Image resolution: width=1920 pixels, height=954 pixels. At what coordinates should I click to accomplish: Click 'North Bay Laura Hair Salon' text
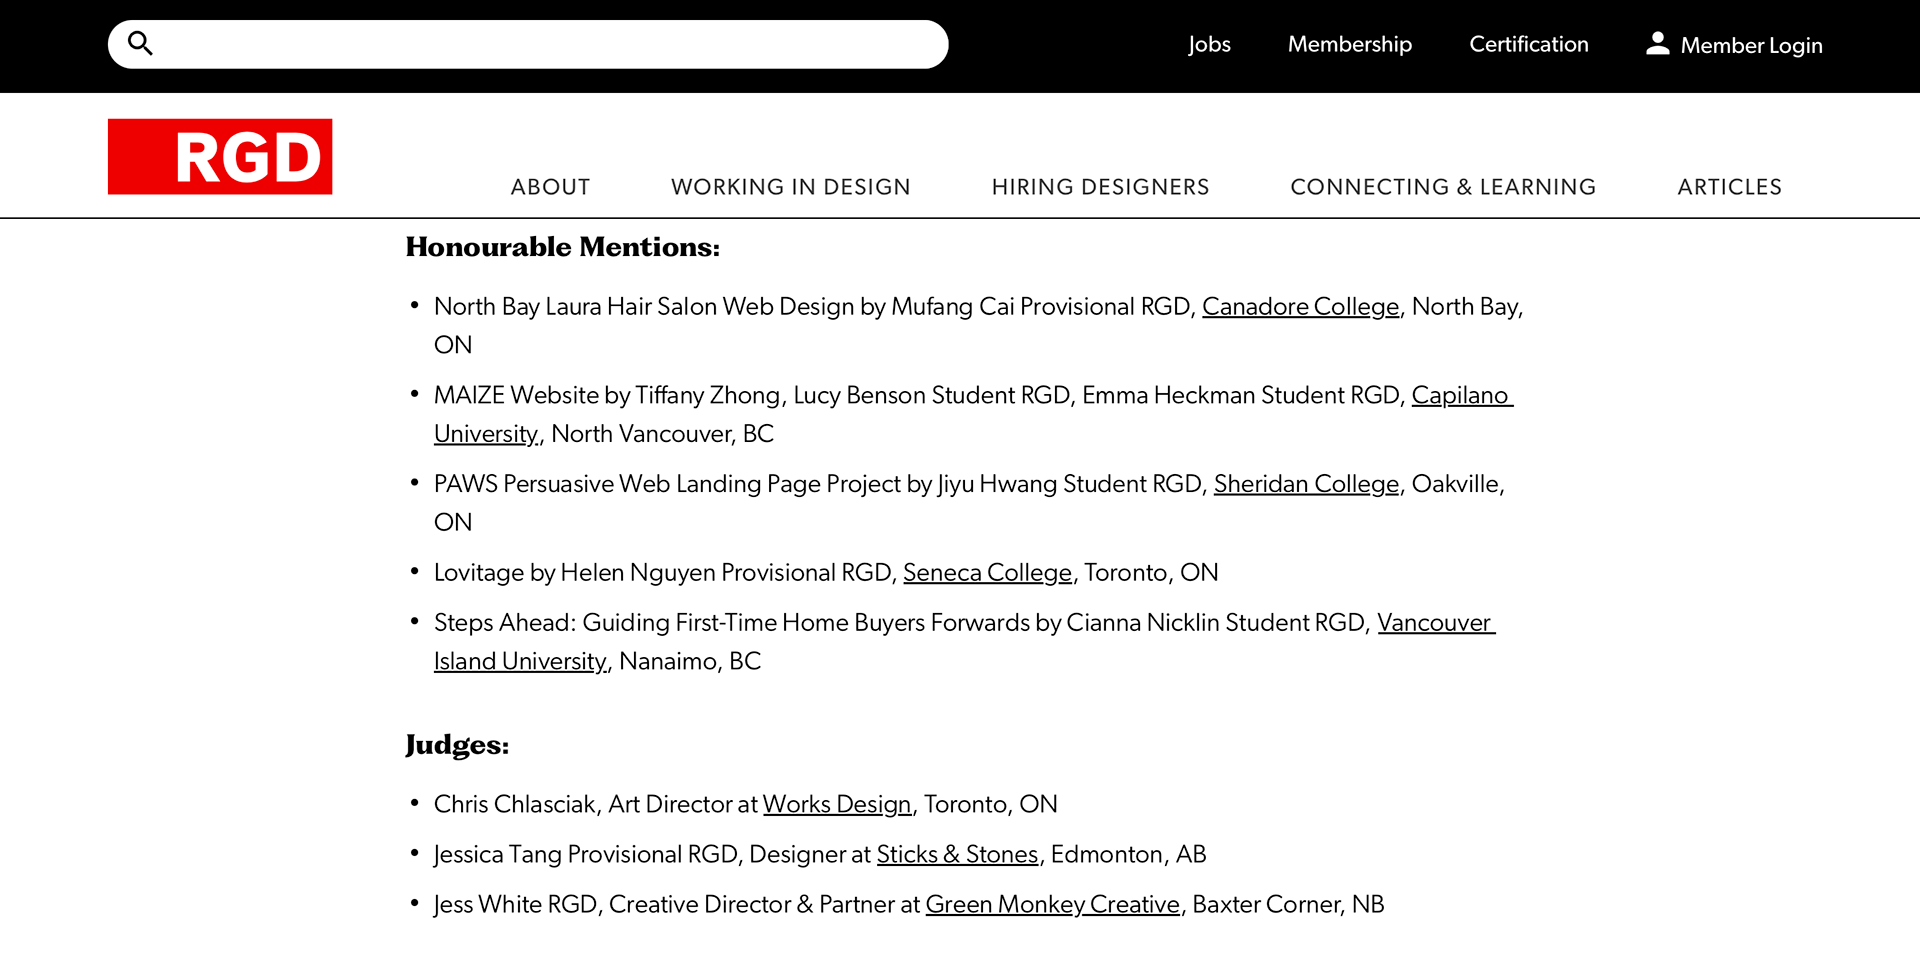pos(575,307)
